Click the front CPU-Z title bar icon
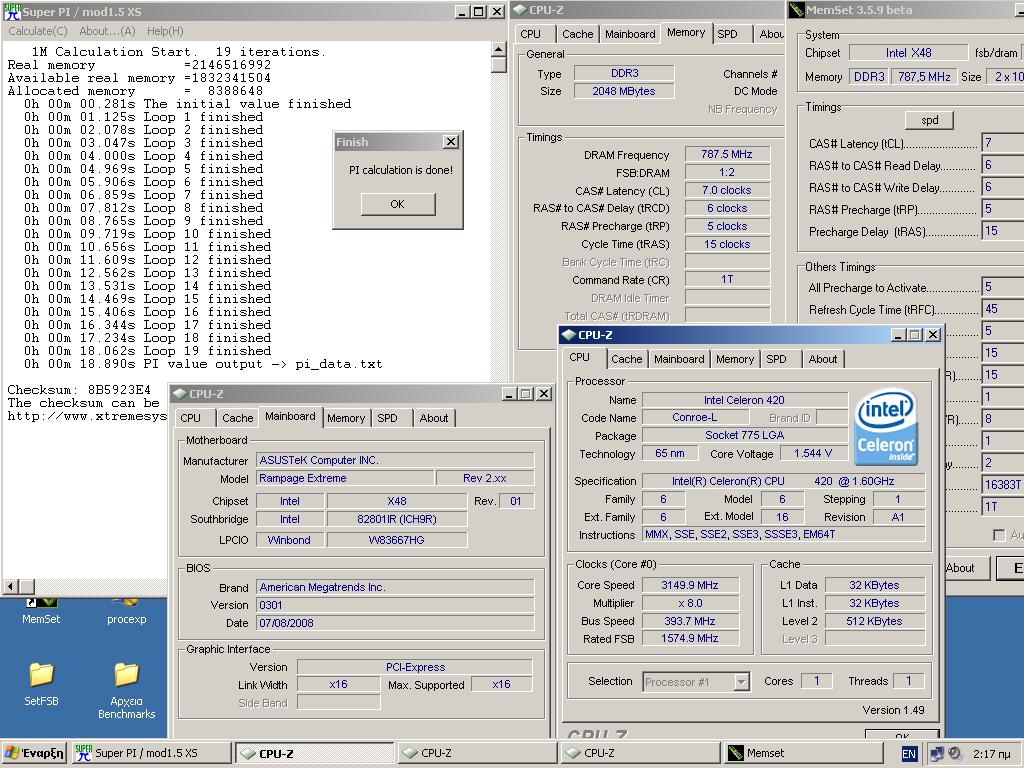 (x=568, y=335)
